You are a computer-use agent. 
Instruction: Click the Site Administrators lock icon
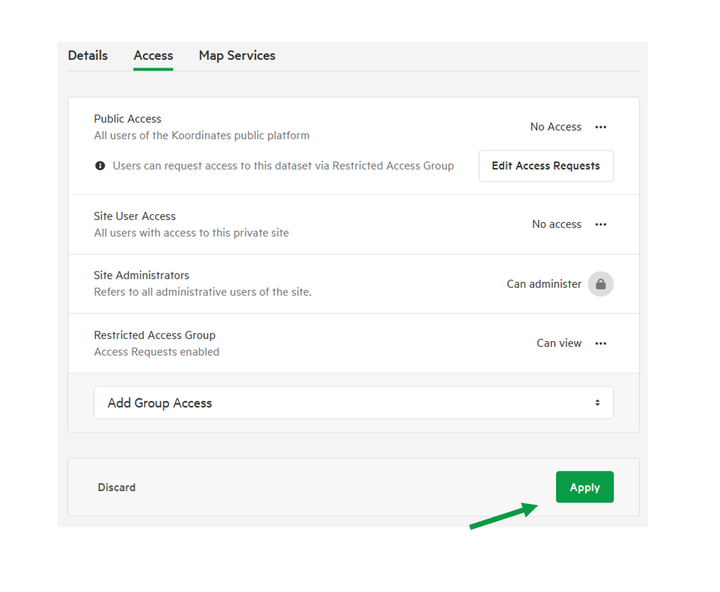pyautogui.click(x=601, y=284)
